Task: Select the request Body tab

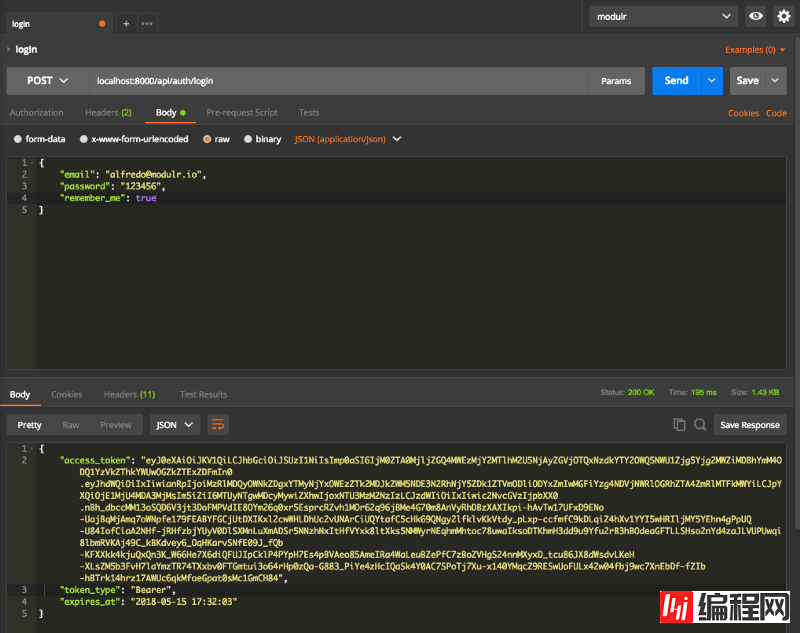Action: tap(170, 112)
